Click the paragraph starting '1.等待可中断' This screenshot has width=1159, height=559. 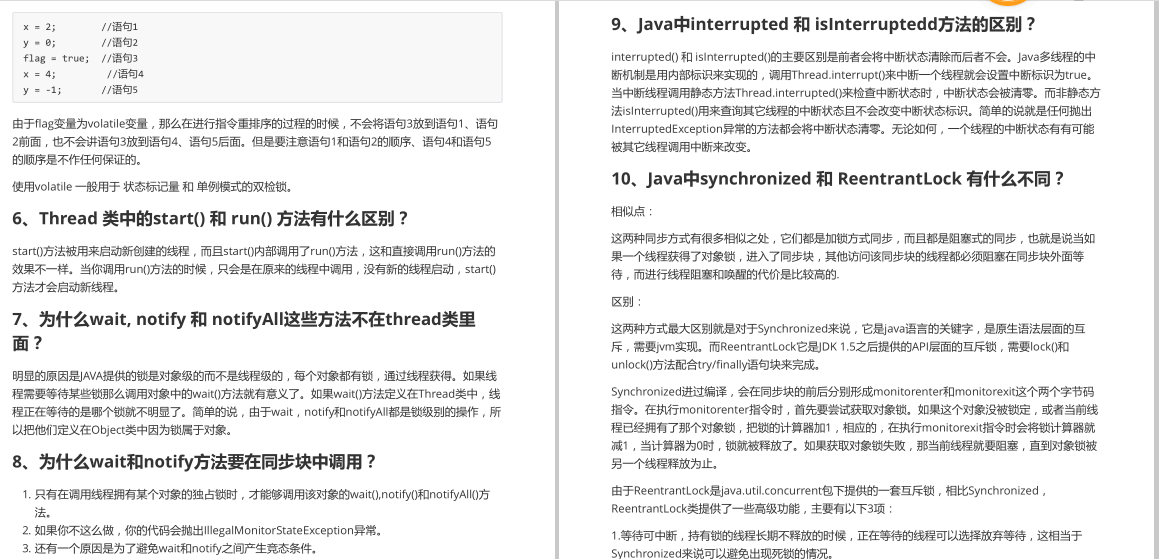[x=847, y=544]
